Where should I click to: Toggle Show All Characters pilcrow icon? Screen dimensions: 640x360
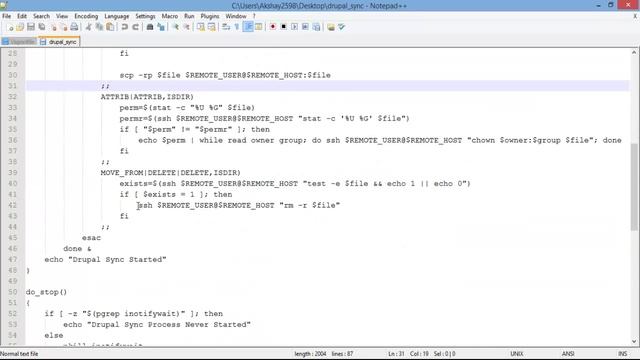pyautogui.click(x=237, y=27)
